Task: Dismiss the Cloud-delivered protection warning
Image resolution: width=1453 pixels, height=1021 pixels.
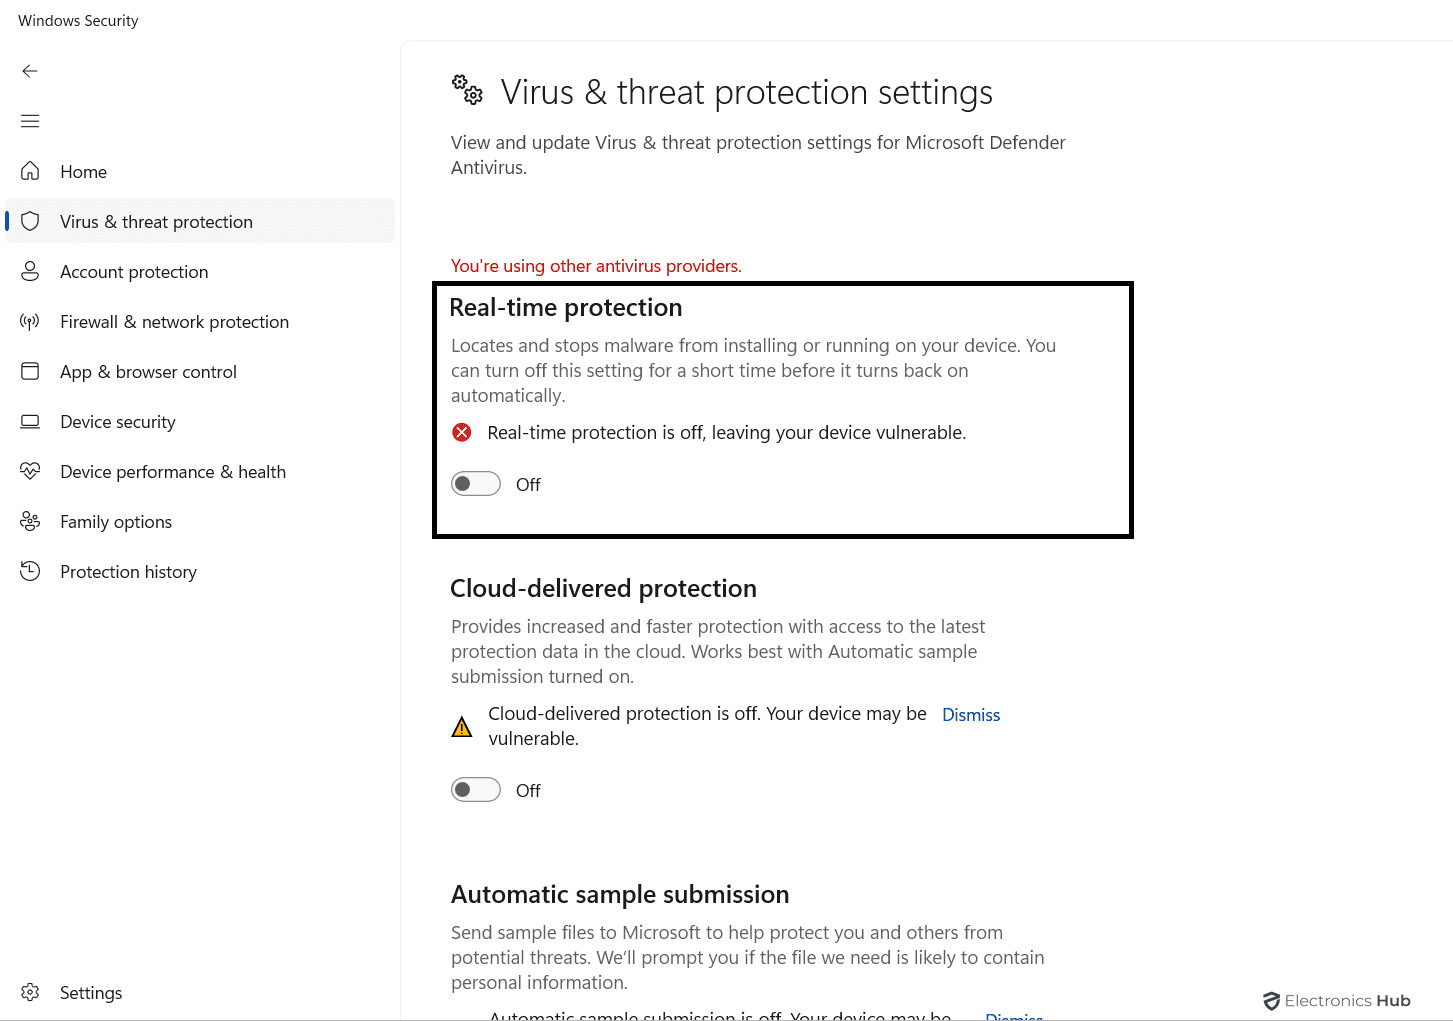Action: click(x=970, y=714)
